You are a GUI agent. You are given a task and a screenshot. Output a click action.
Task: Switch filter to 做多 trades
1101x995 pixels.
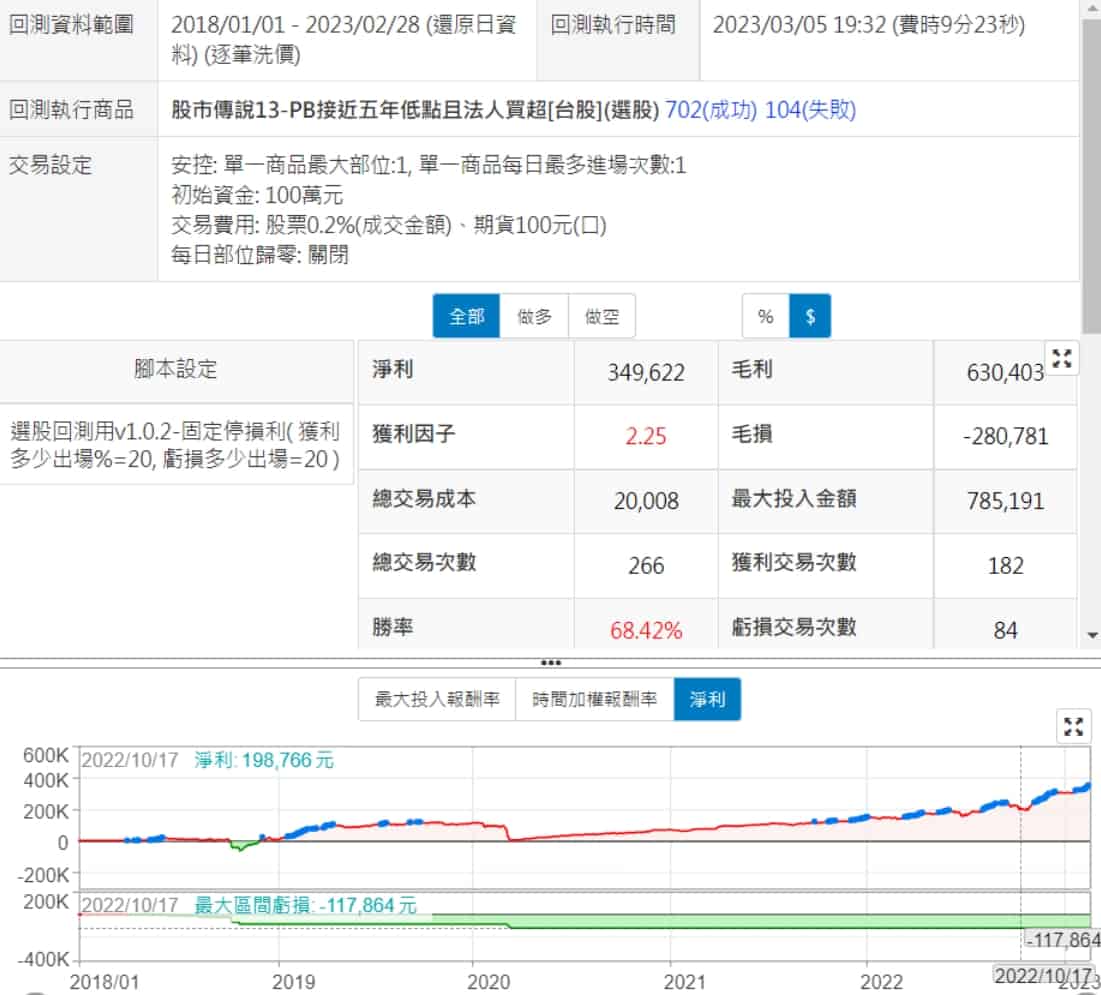point(534,317)
